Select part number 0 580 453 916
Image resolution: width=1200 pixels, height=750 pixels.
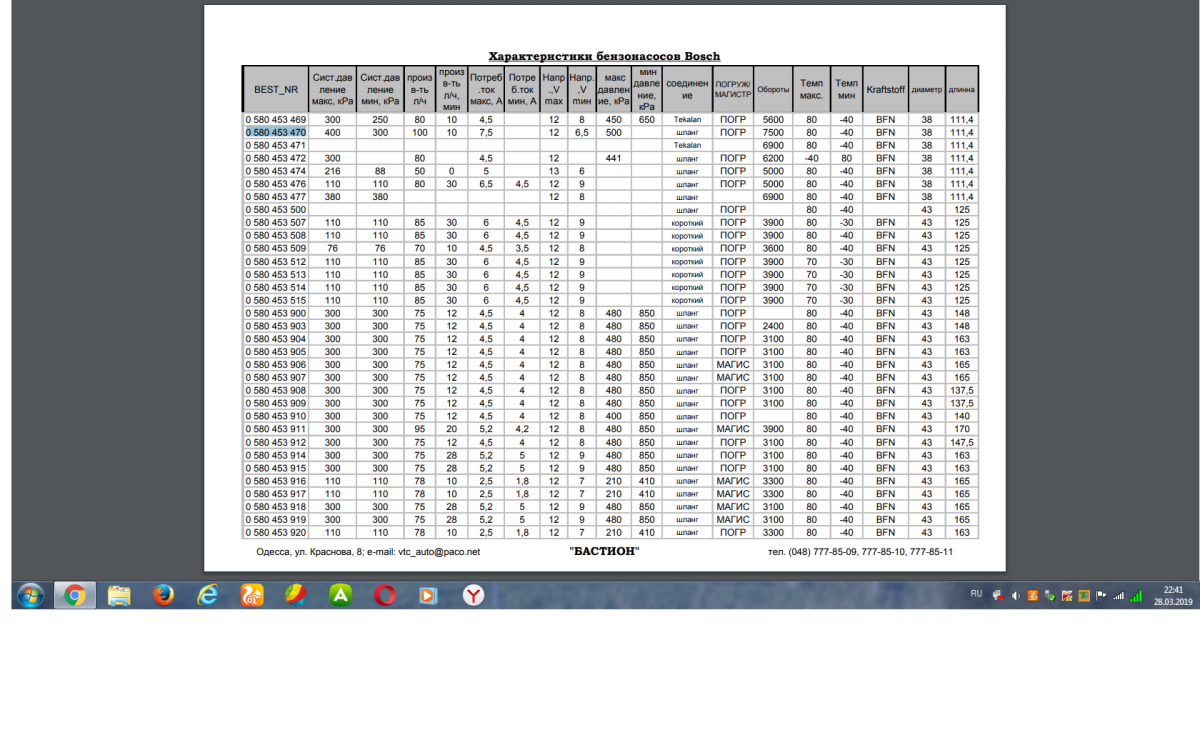point(276,481)
